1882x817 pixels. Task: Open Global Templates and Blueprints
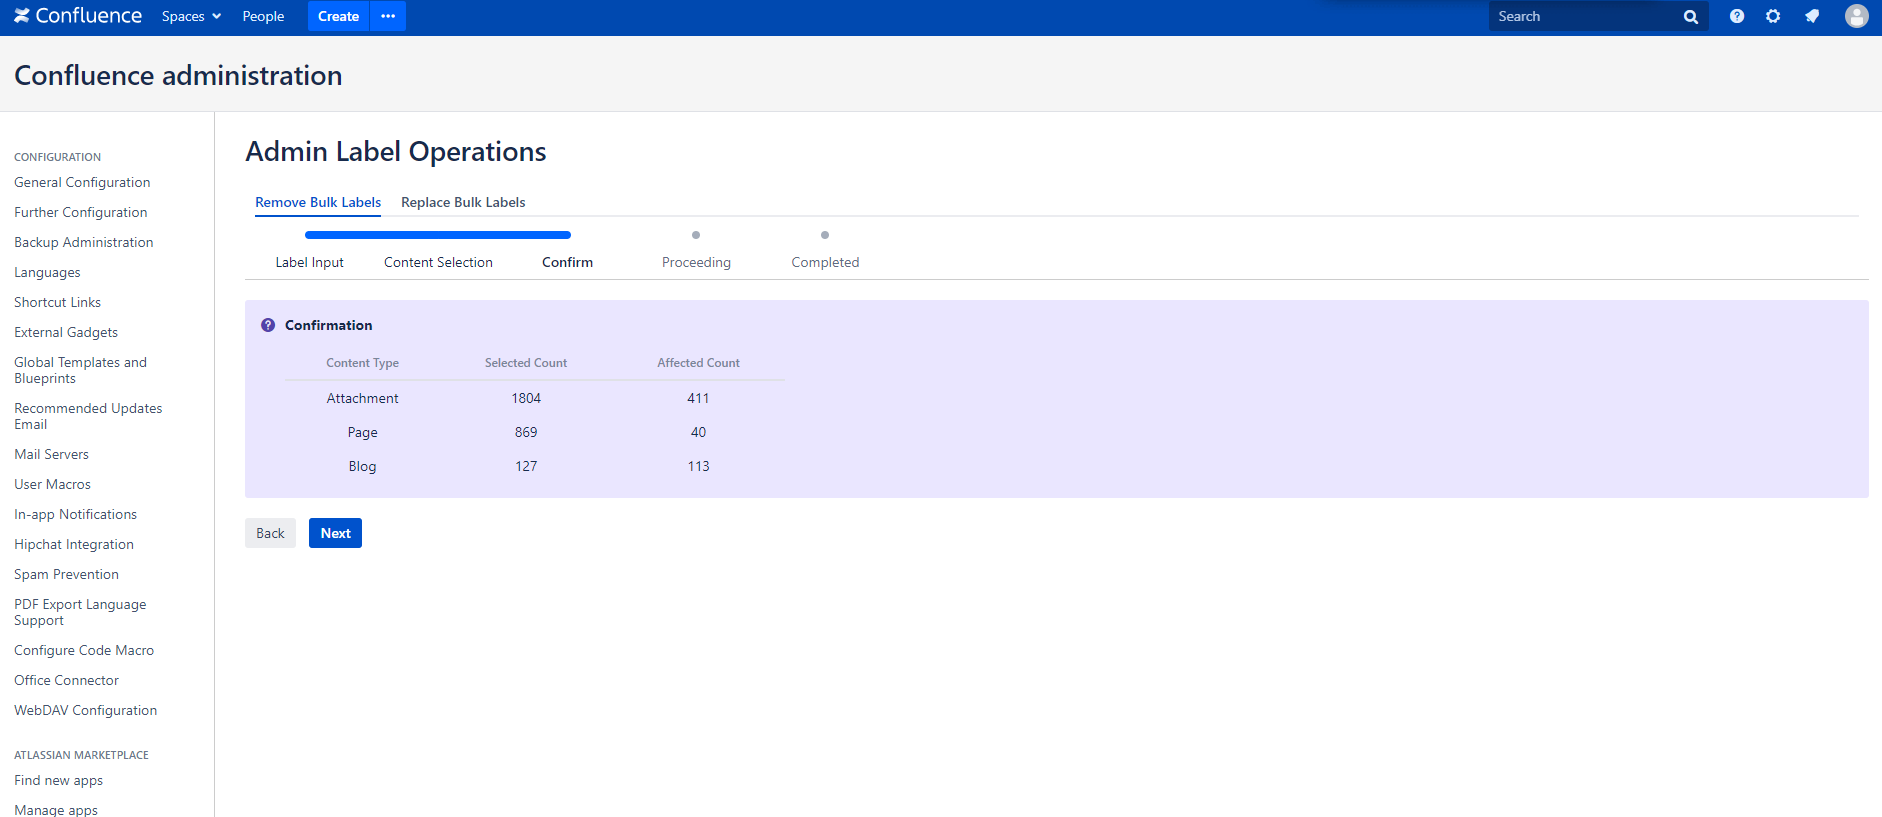pyautogui.click(x=80, y=370)
